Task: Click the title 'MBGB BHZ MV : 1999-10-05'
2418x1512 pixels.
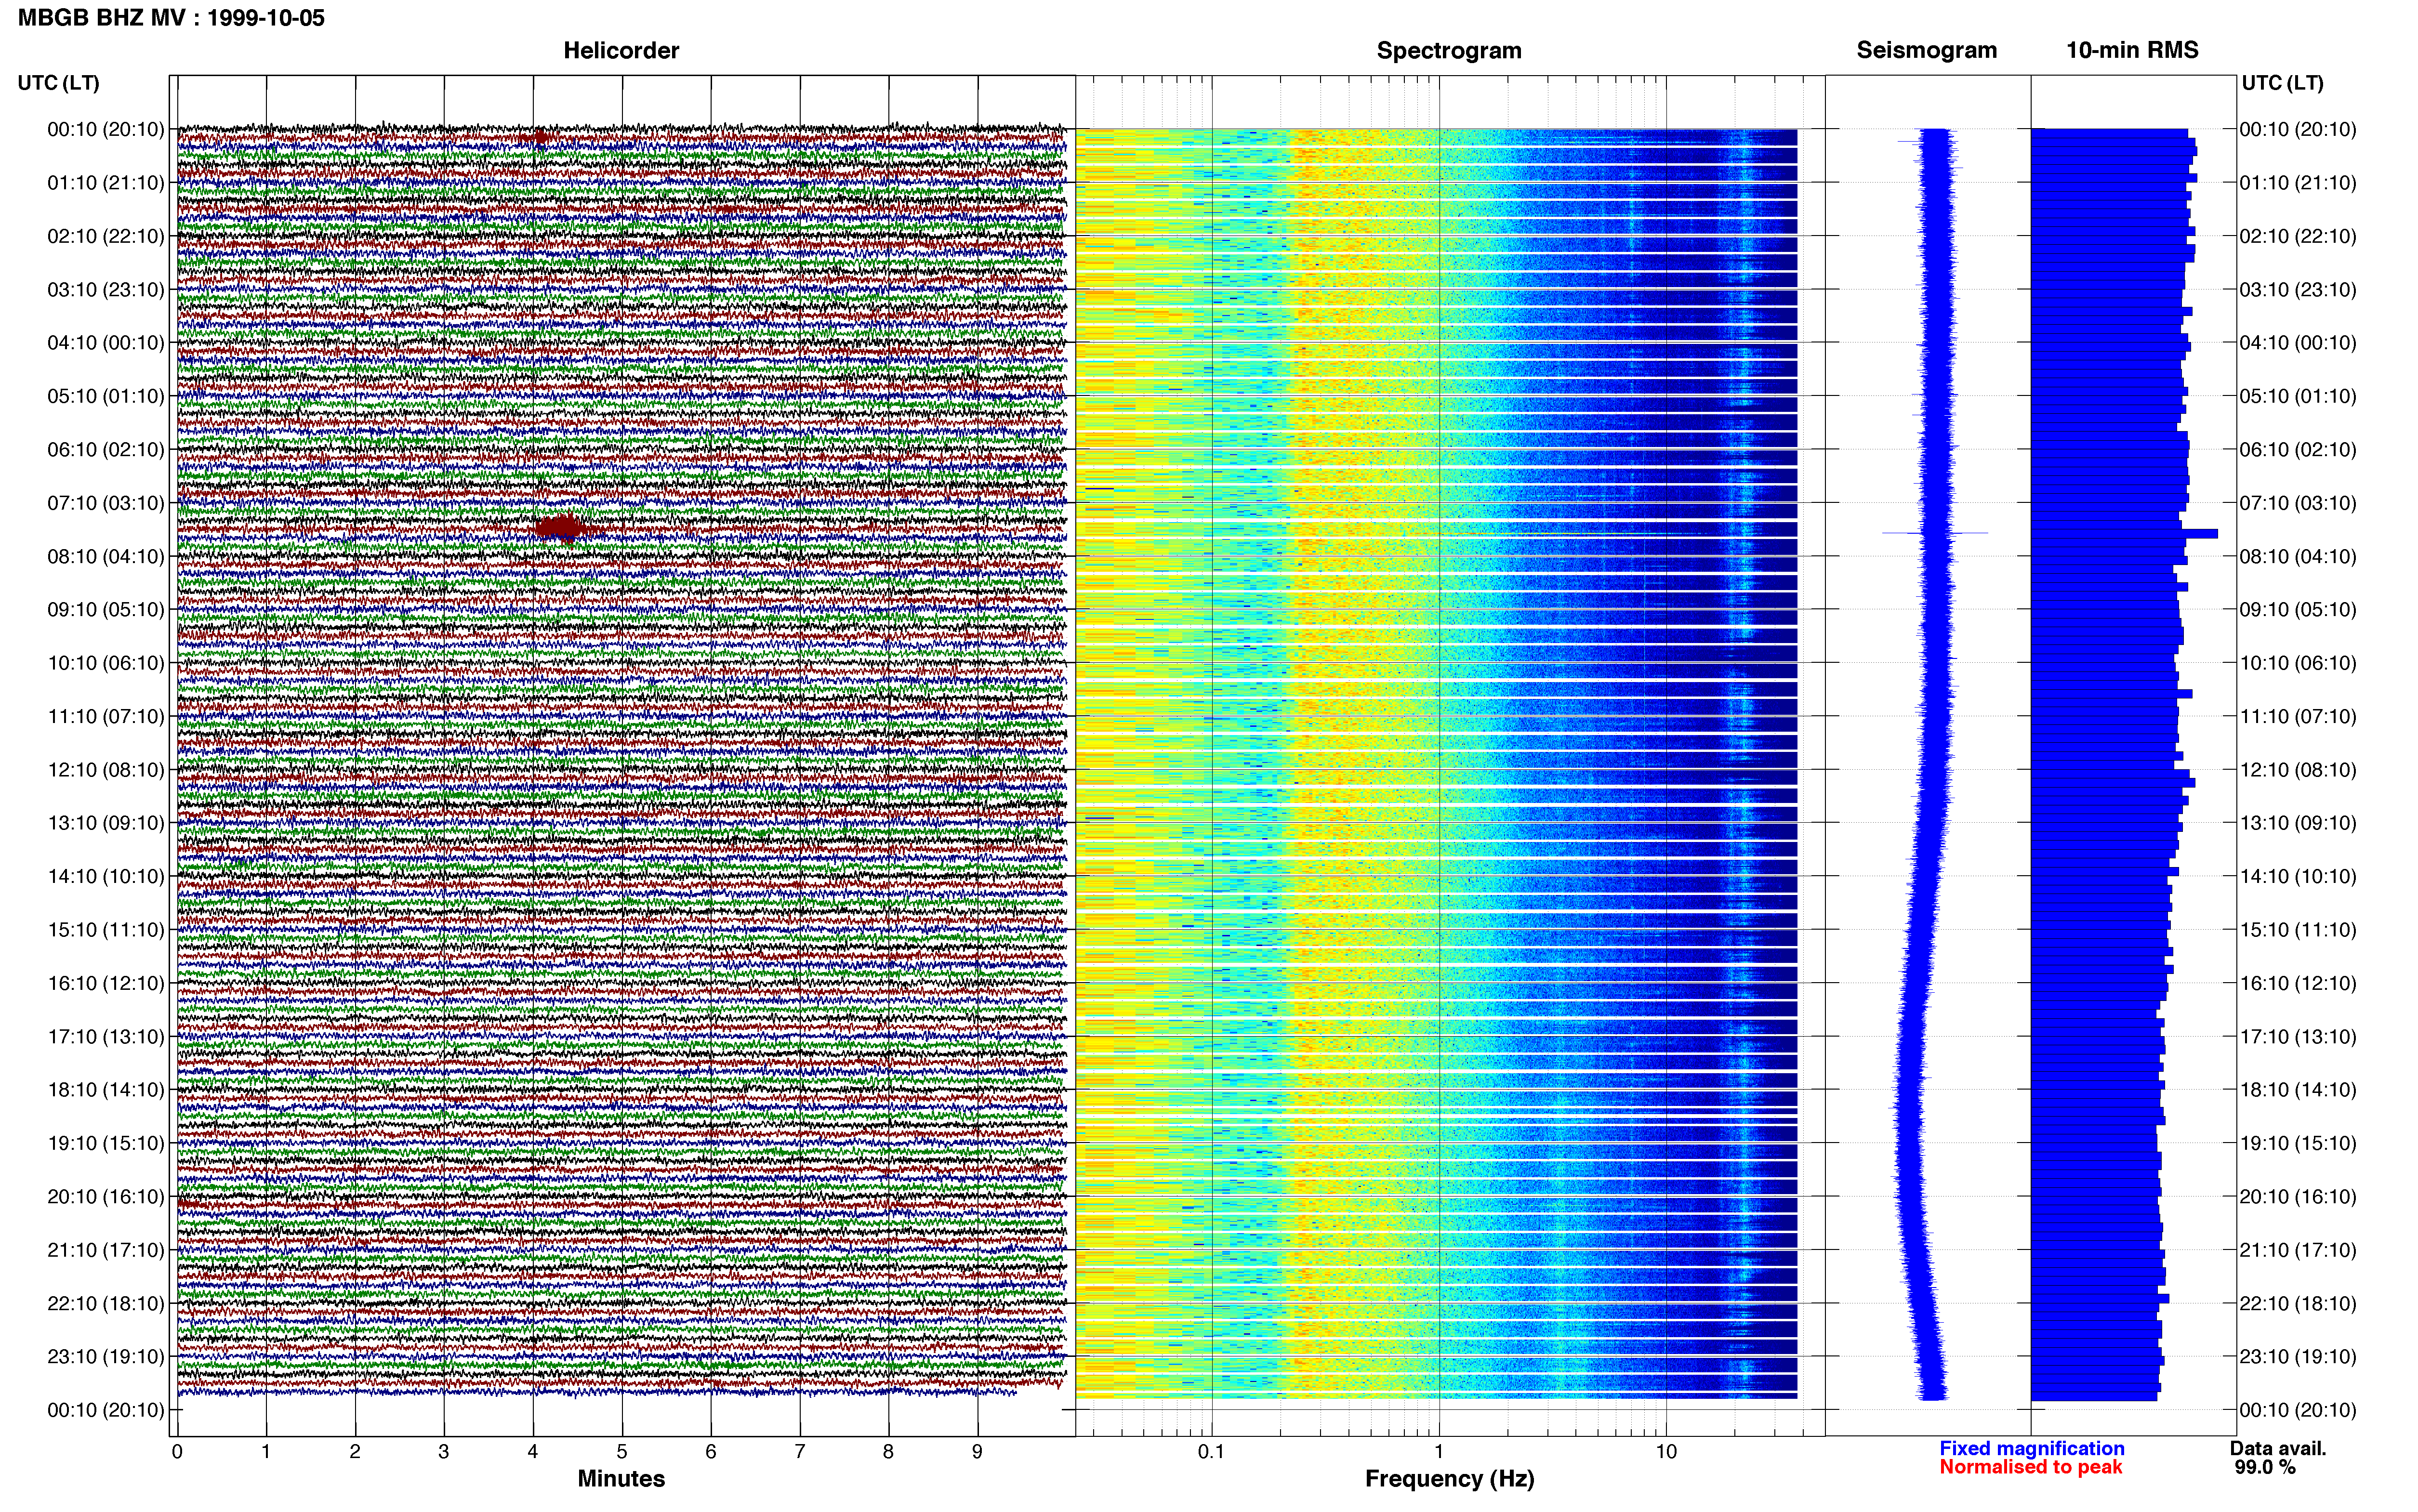Action: pyautogui.click(x=171, y=18)
